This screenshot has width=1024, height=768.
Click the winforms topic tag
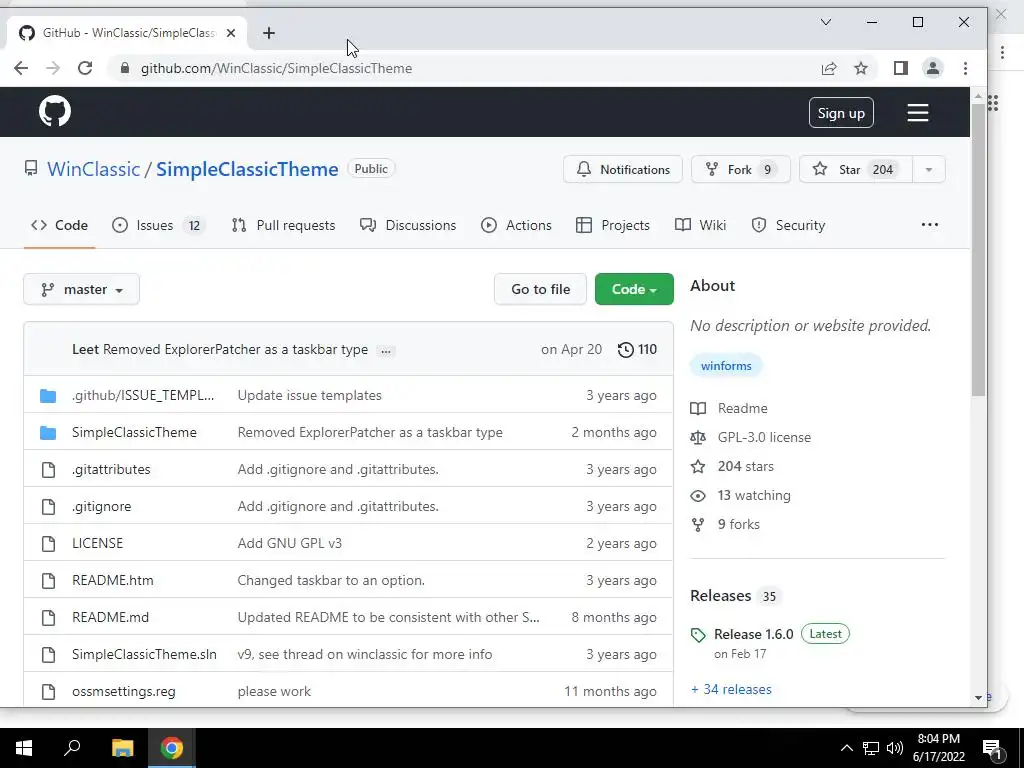tap(726, 366)
